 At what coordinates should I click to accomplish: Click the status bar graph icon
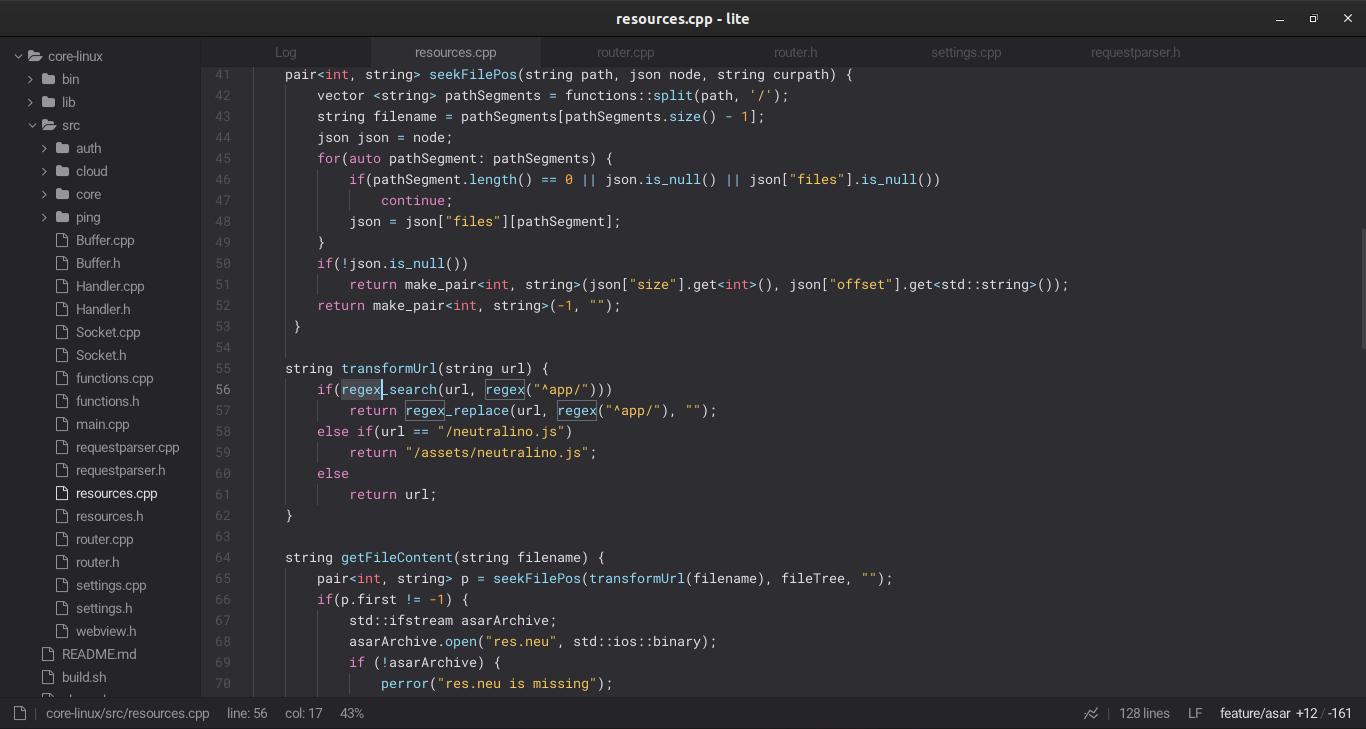click(x=1091, y=713)
